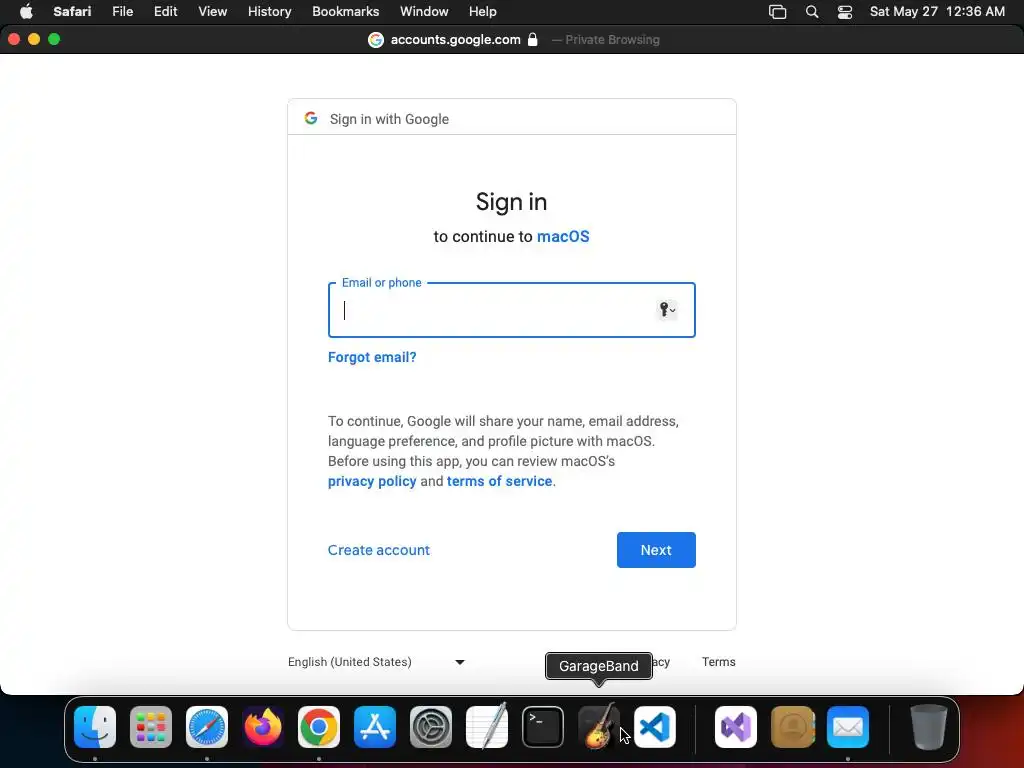Open Finder from the Dock

pyautogui.click(x=95, y=727)
